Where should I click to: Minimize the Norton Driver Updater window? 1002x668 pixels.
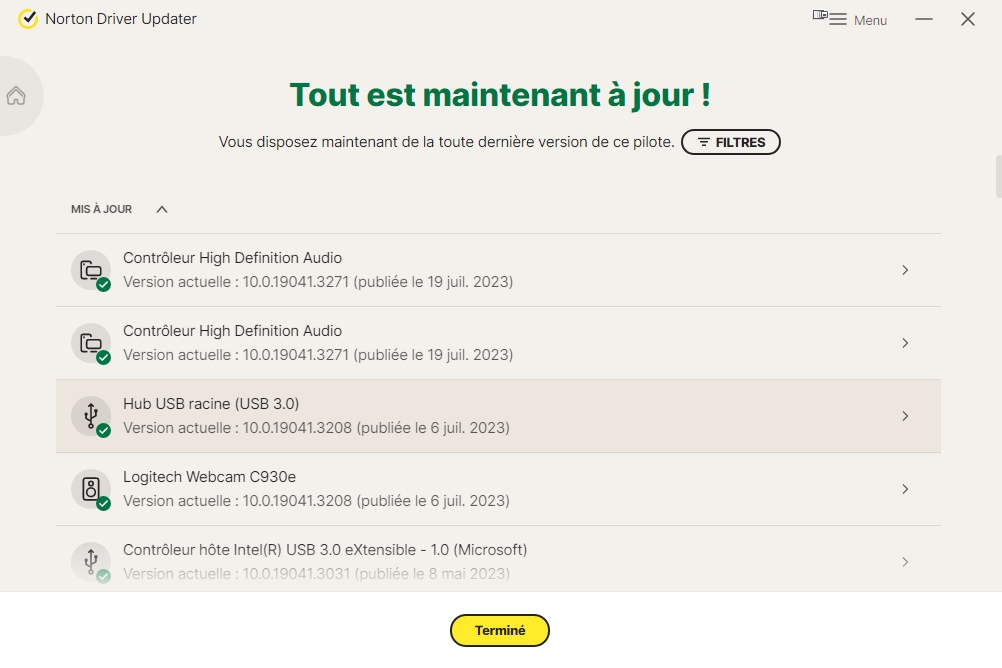(x=923, y=19)
